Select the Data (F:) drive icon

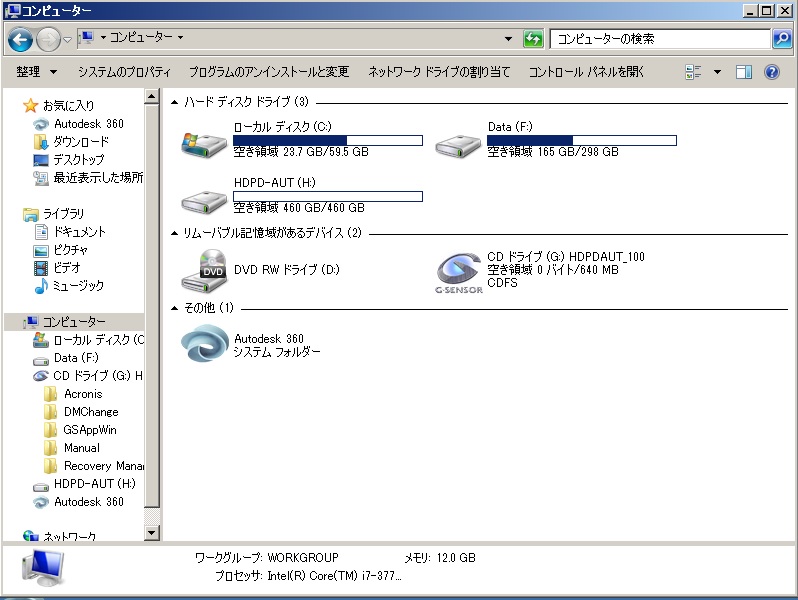coord(458,146)
